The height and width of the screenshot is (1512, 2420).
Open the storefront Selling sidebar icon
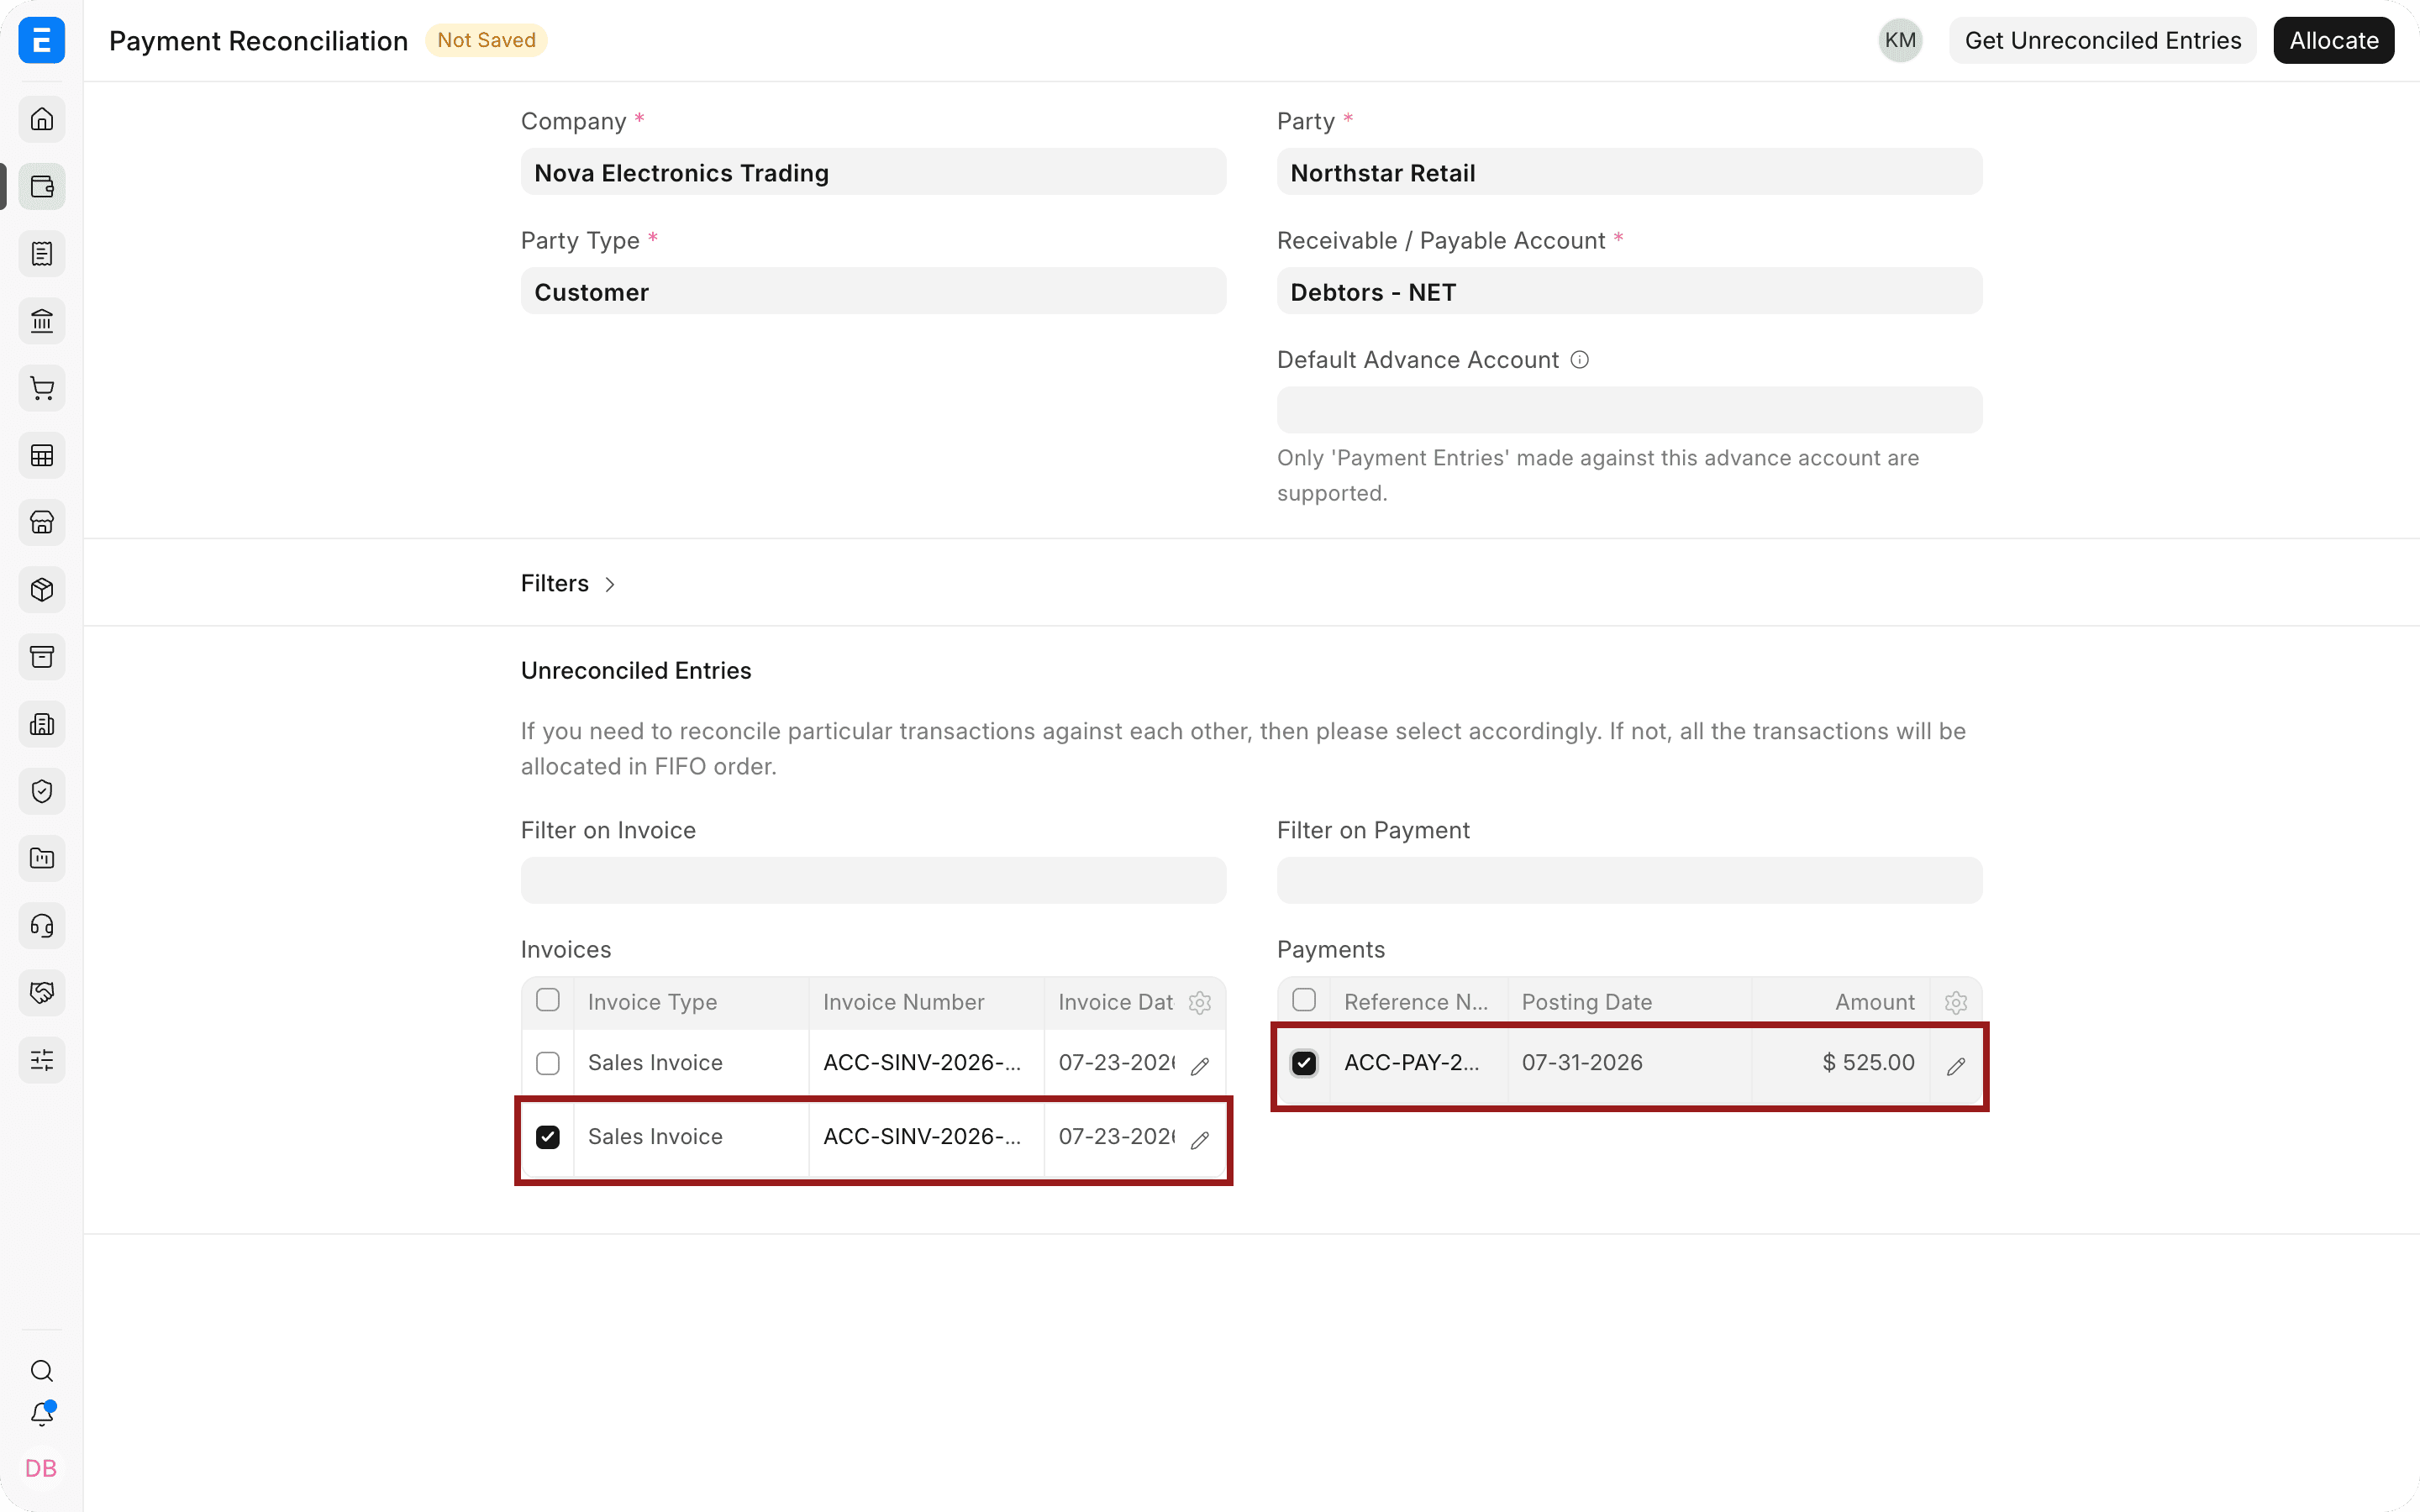pos(42,522)
